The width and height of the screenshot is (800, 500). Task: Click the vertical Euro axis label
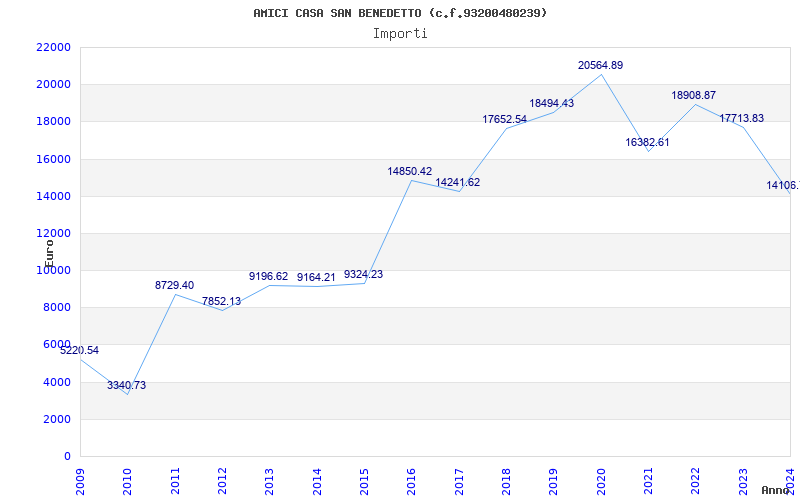[x=49, y=254]
